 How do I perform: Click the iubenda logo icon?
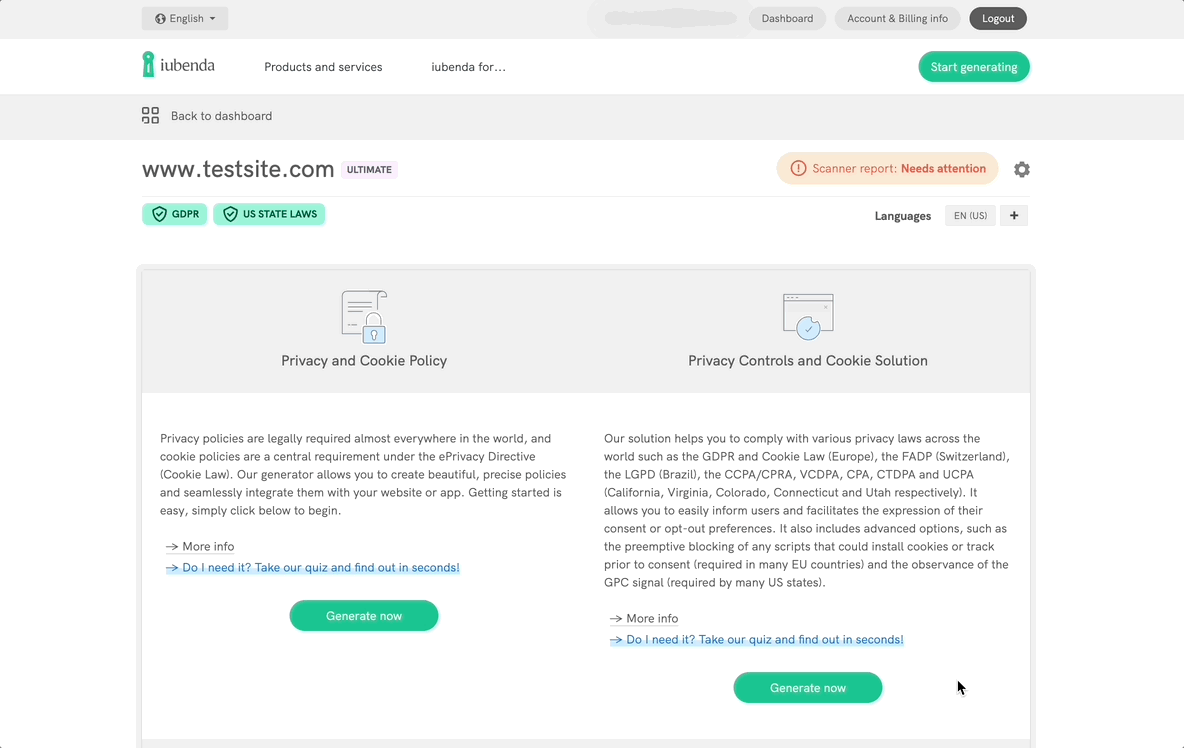coord(149,65)
